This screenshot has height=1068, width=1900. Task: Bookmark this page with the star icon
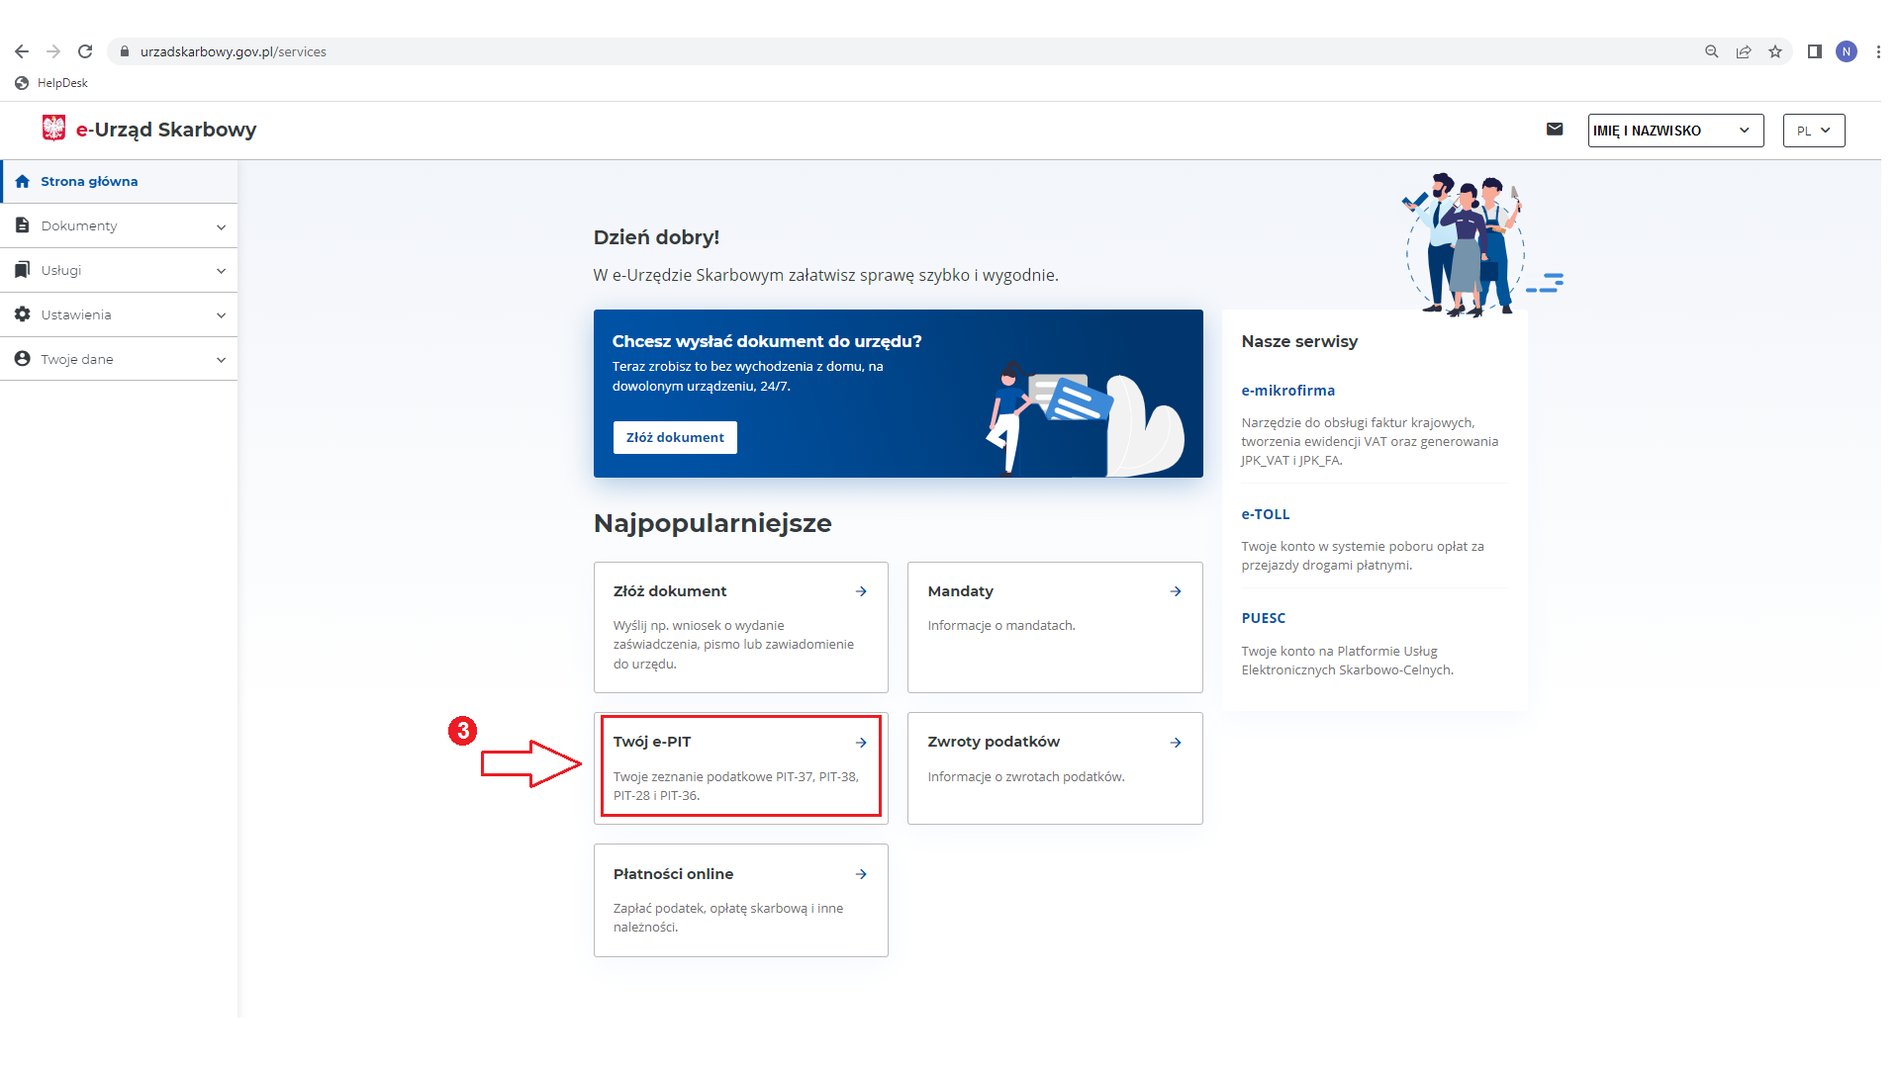[1775, 51]
